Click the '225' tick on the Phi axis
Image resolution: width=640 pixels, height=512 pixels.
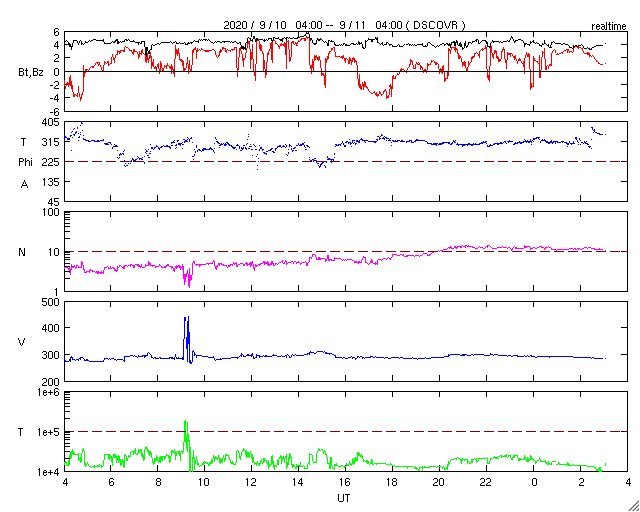(52, 162)
